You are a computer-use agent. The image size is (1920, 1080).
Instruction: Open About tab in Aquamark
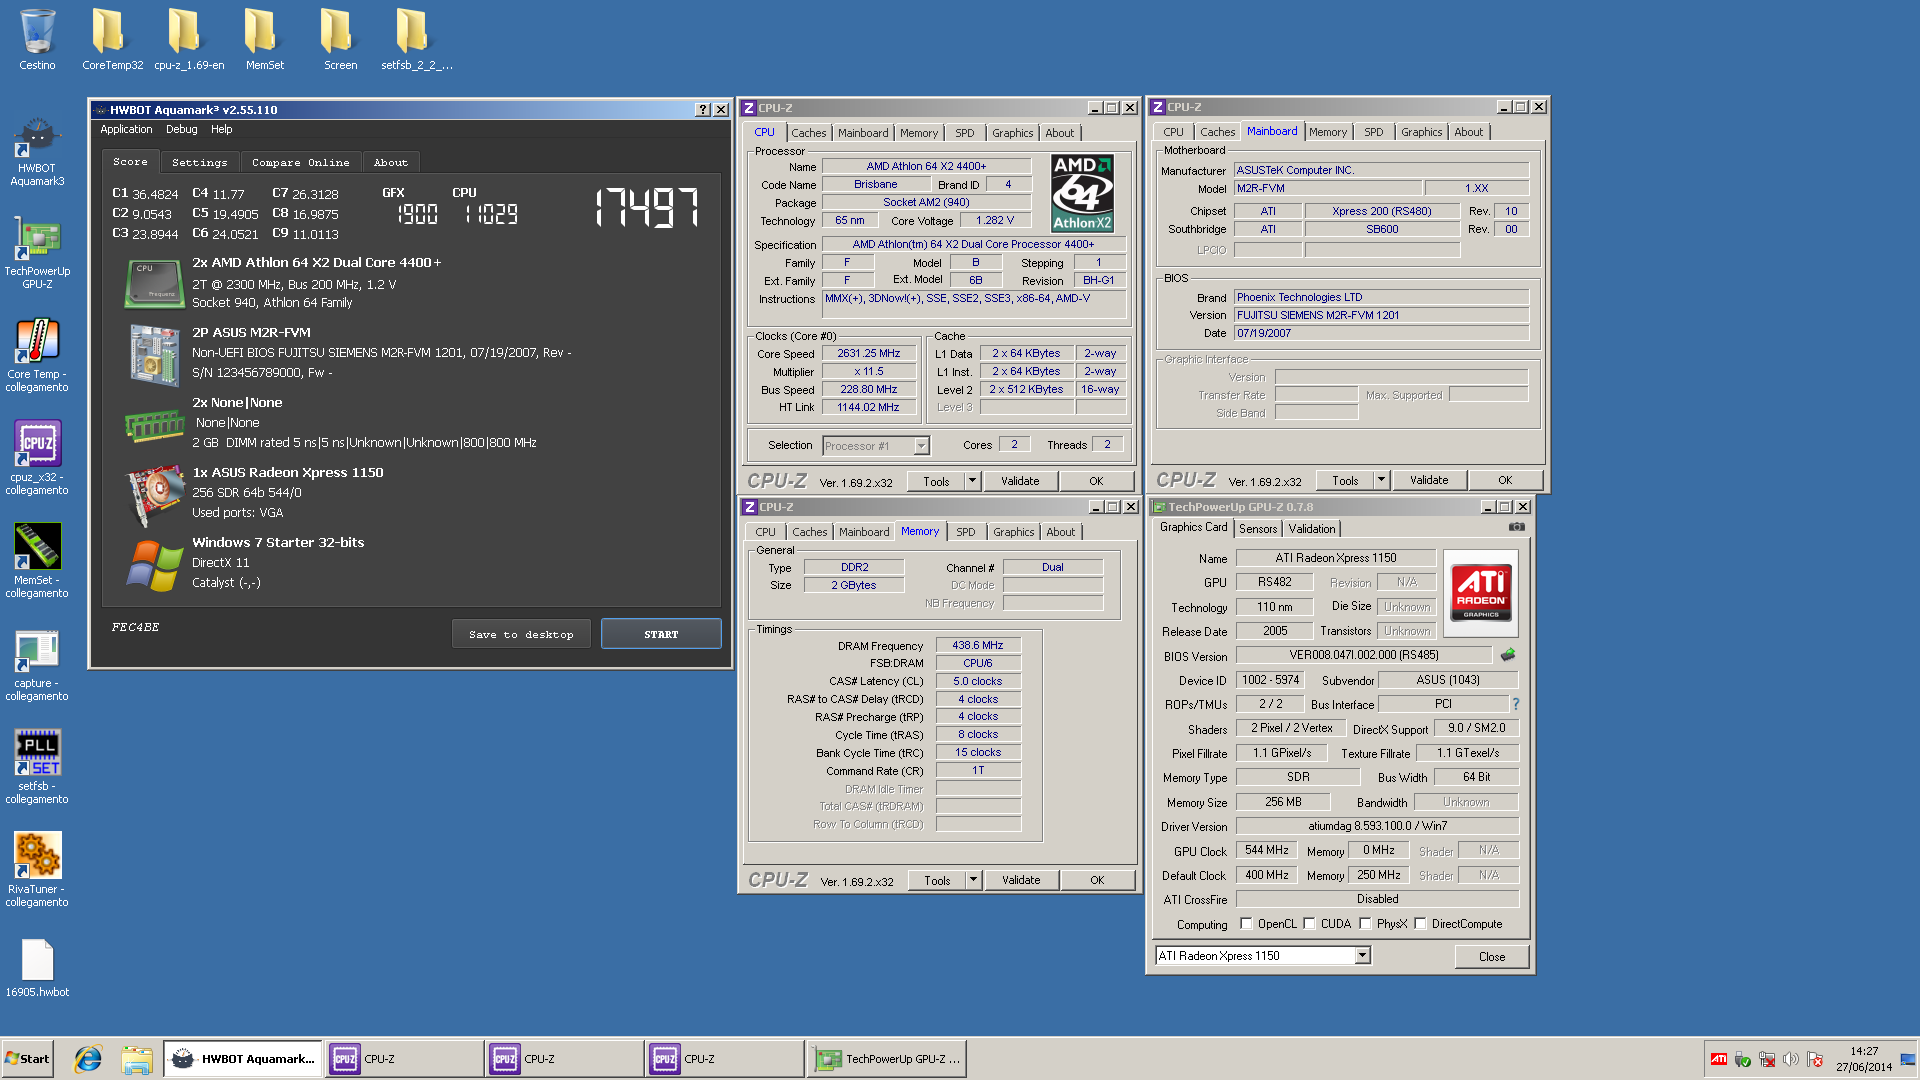[390, 162]
